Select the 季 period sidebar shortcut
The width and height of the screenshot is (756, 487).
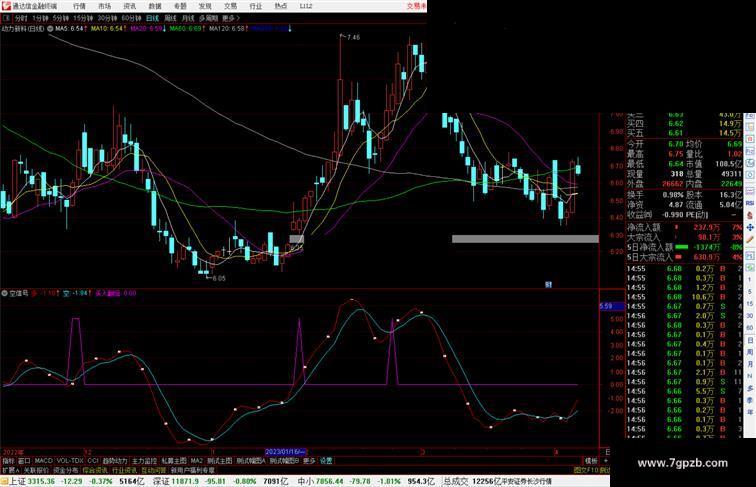(750, 400)
